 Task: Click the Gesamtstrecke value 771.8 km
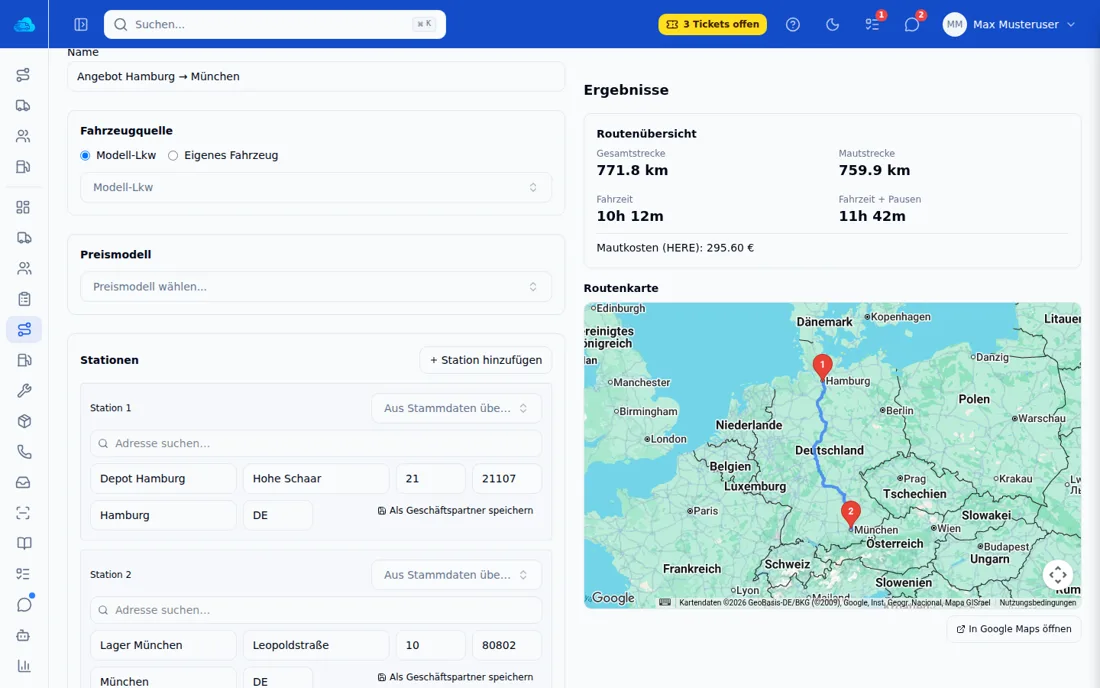click(x=632, y=170)
